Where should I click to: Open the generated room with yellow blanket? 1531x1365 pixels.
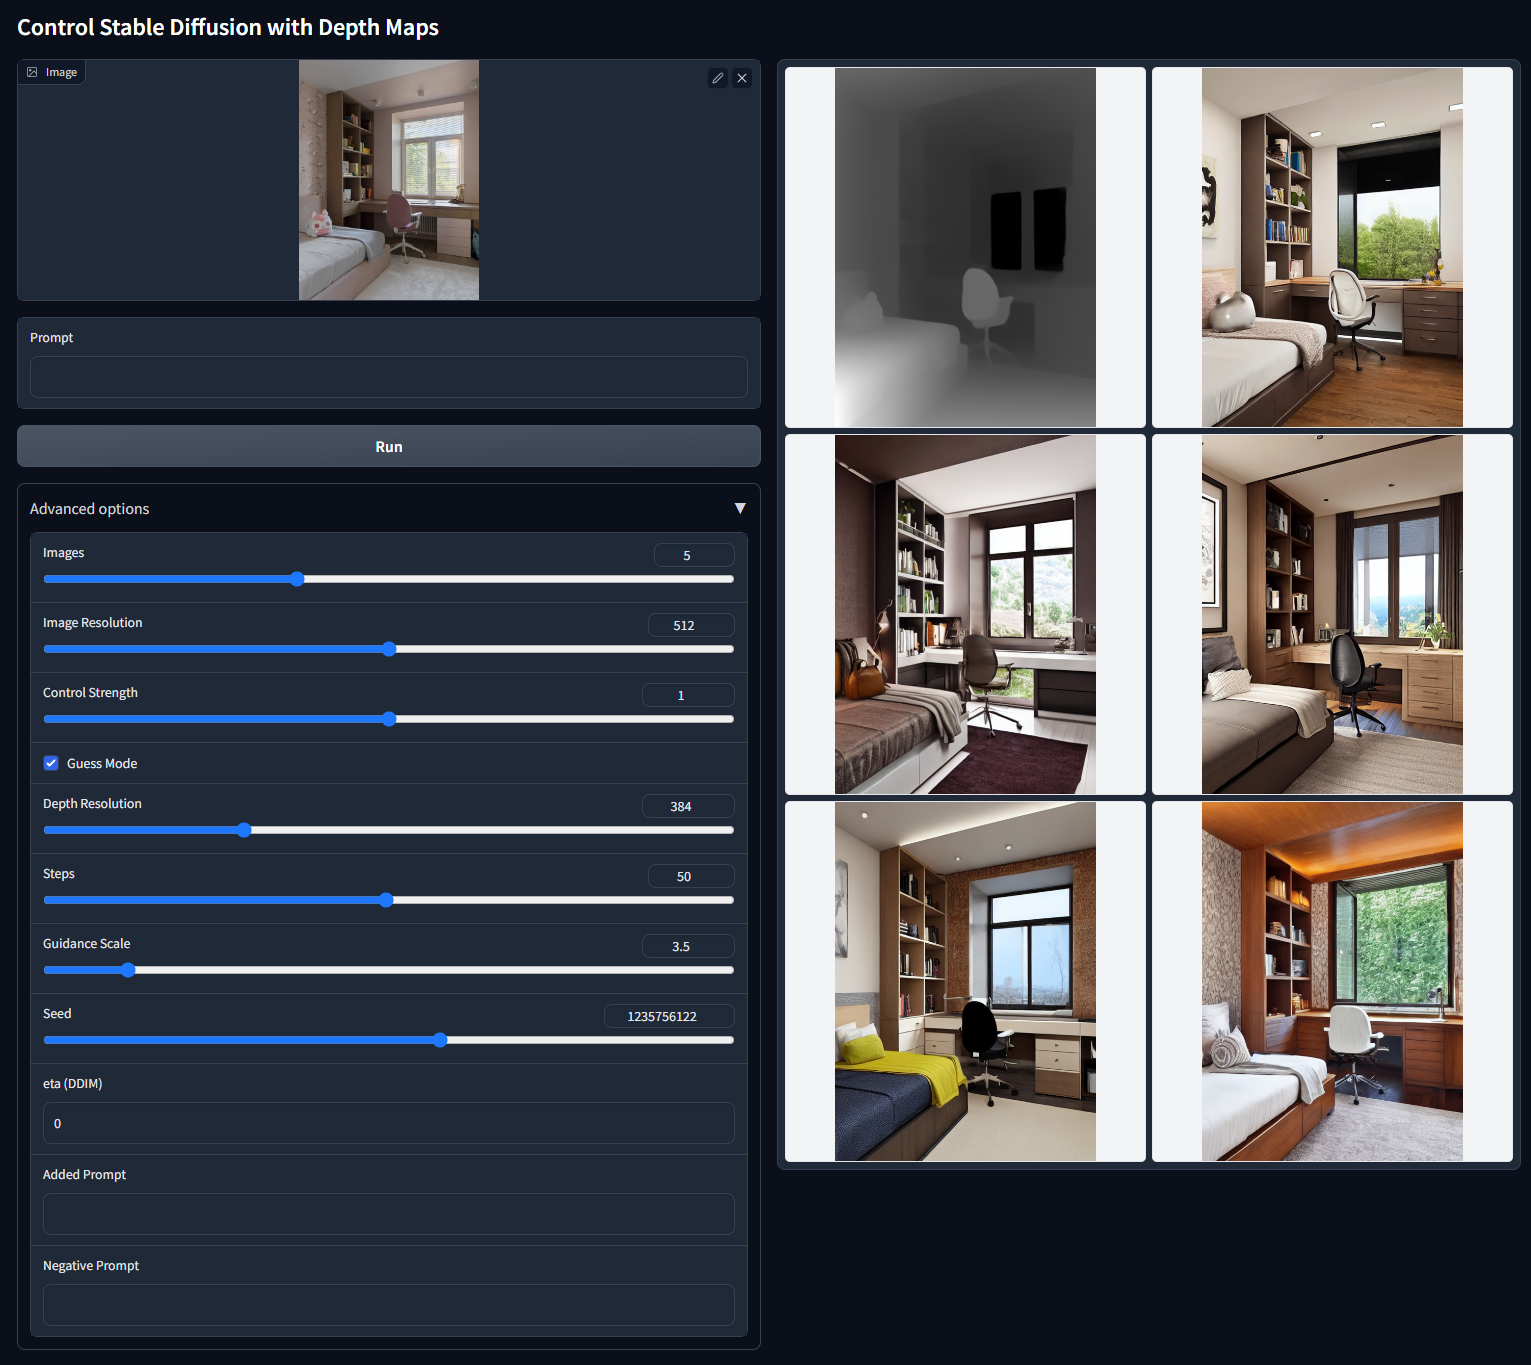965,981
